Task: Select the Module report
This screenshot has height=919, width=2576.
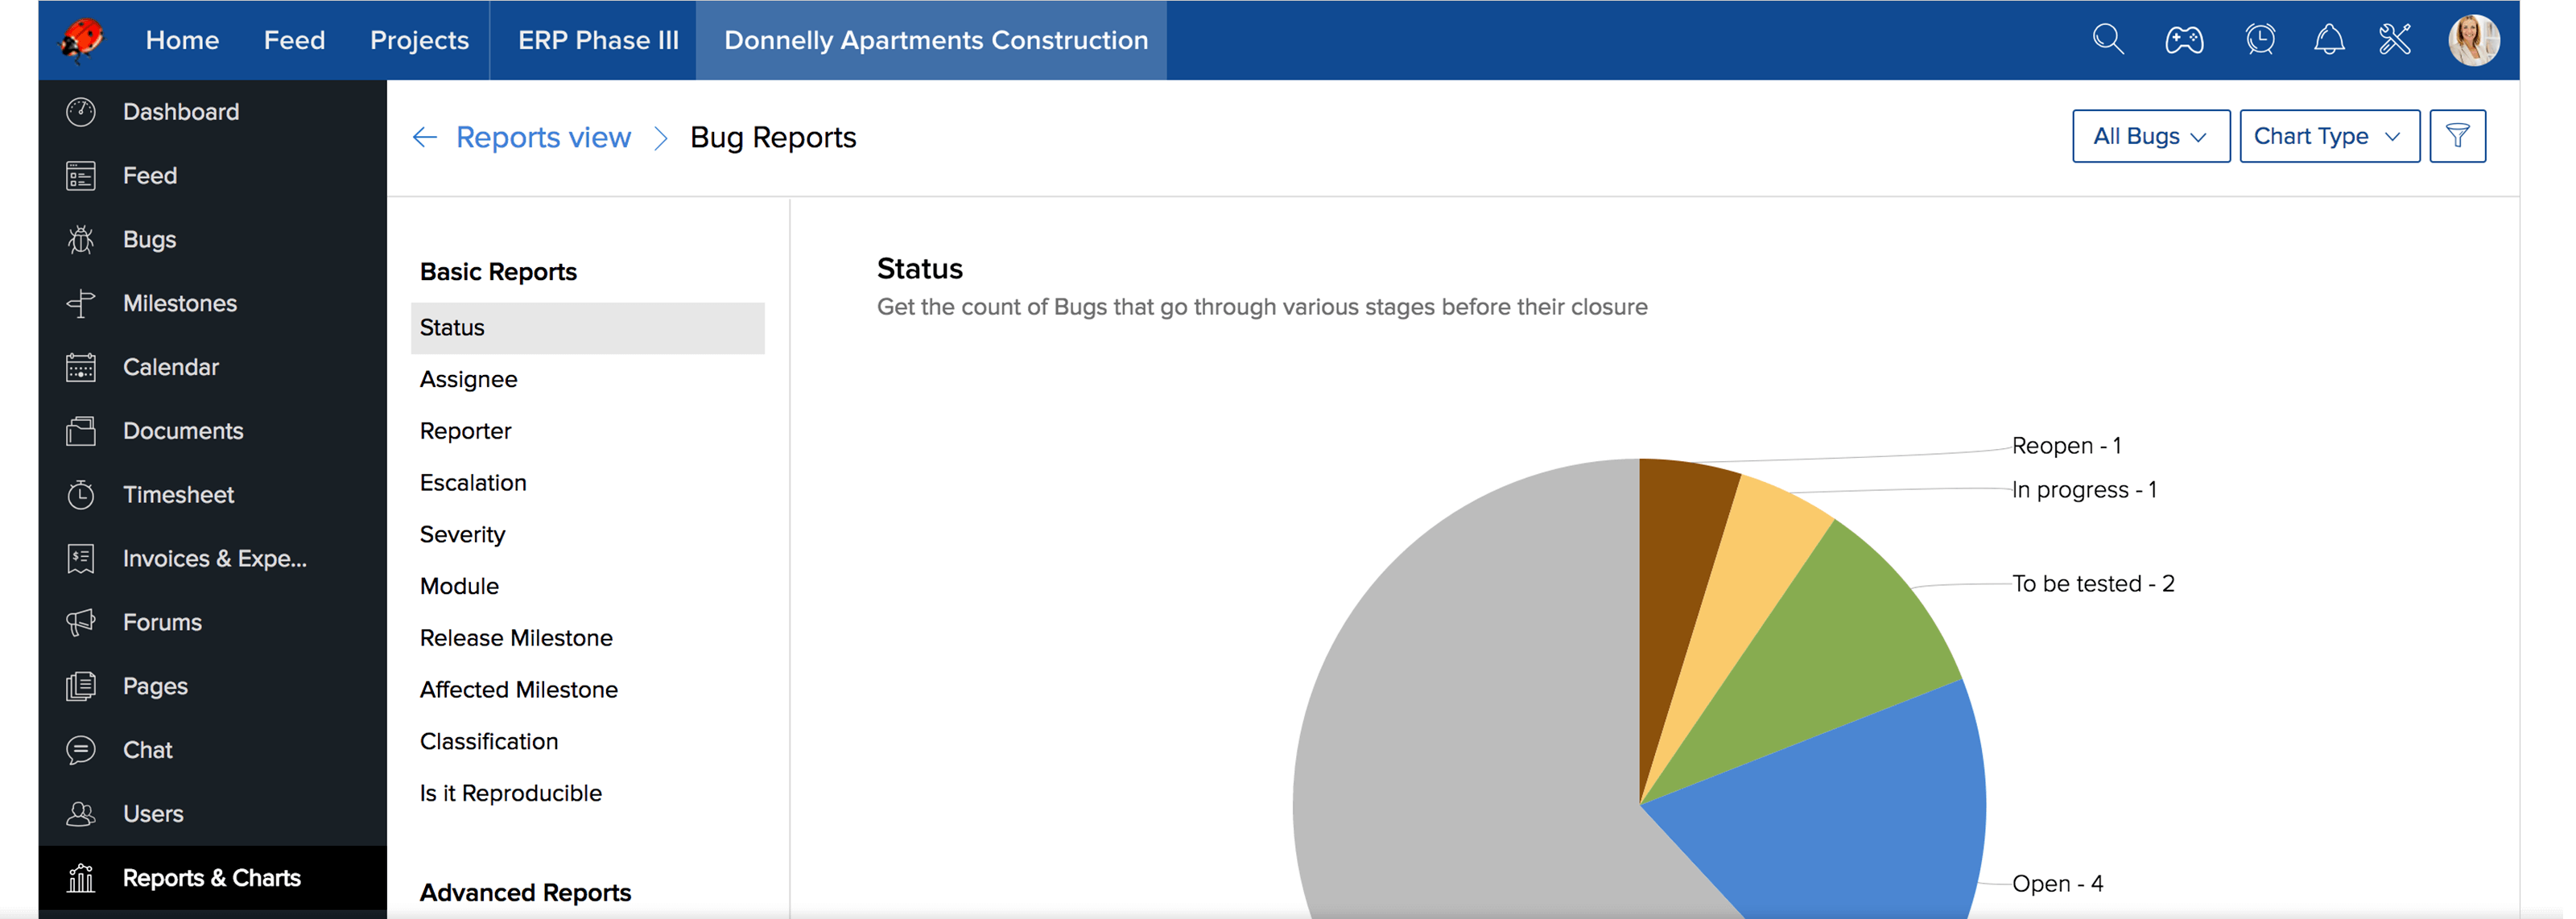Action: (459, 586)
